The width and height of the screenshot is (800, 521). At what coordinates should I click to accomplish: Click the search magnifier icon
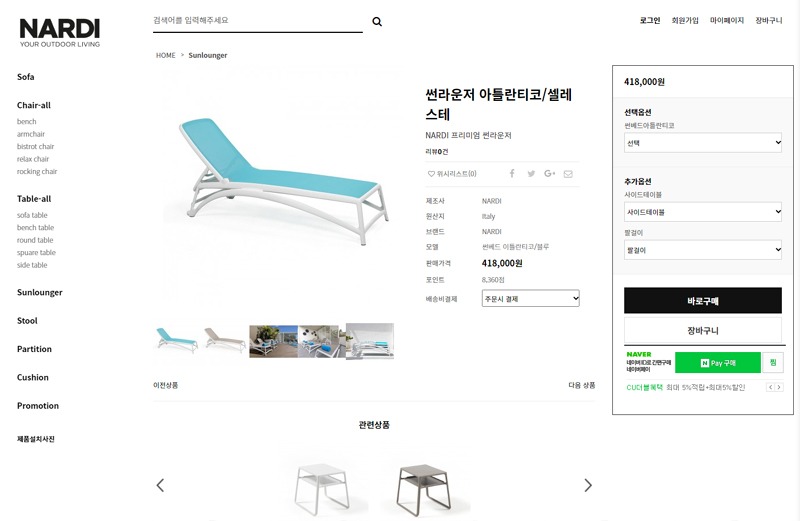tap(377, 21)
